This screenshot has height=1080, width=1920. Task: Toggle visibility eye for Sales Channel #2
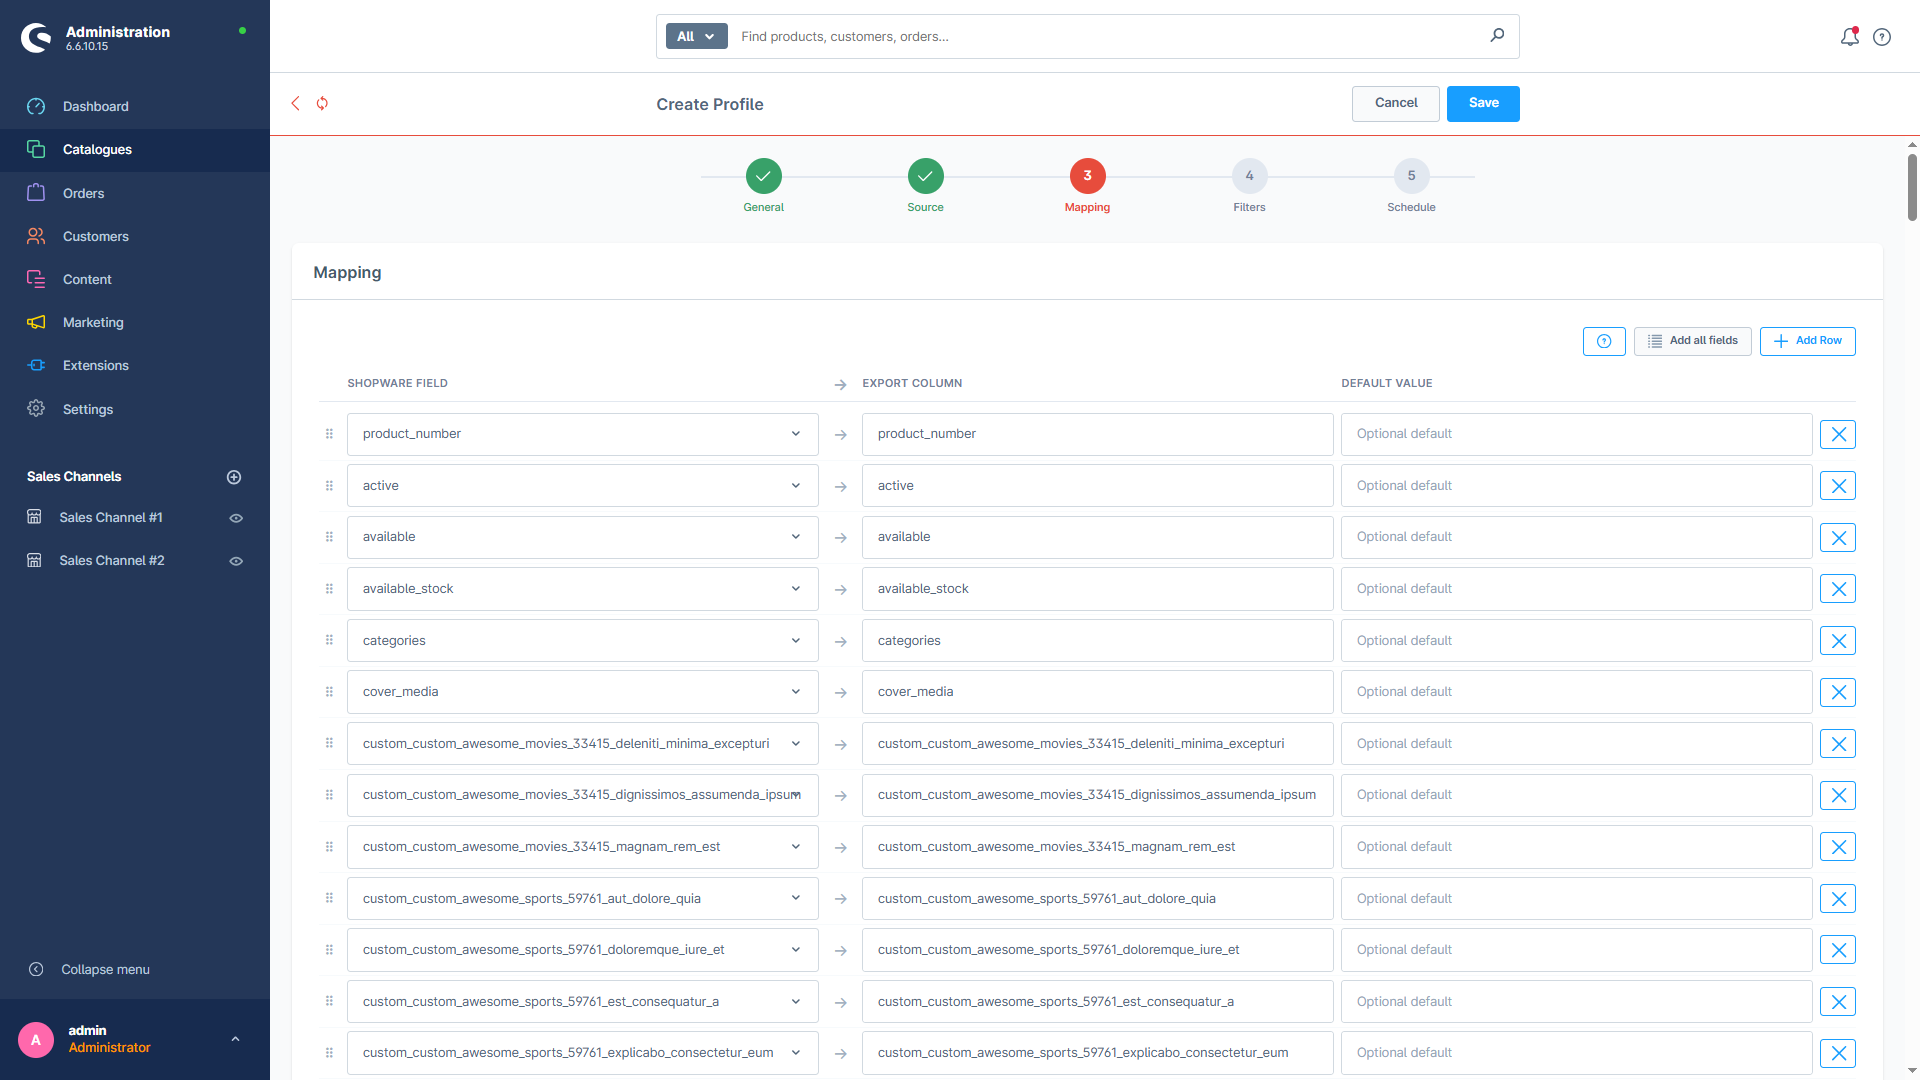click(236, 561)
